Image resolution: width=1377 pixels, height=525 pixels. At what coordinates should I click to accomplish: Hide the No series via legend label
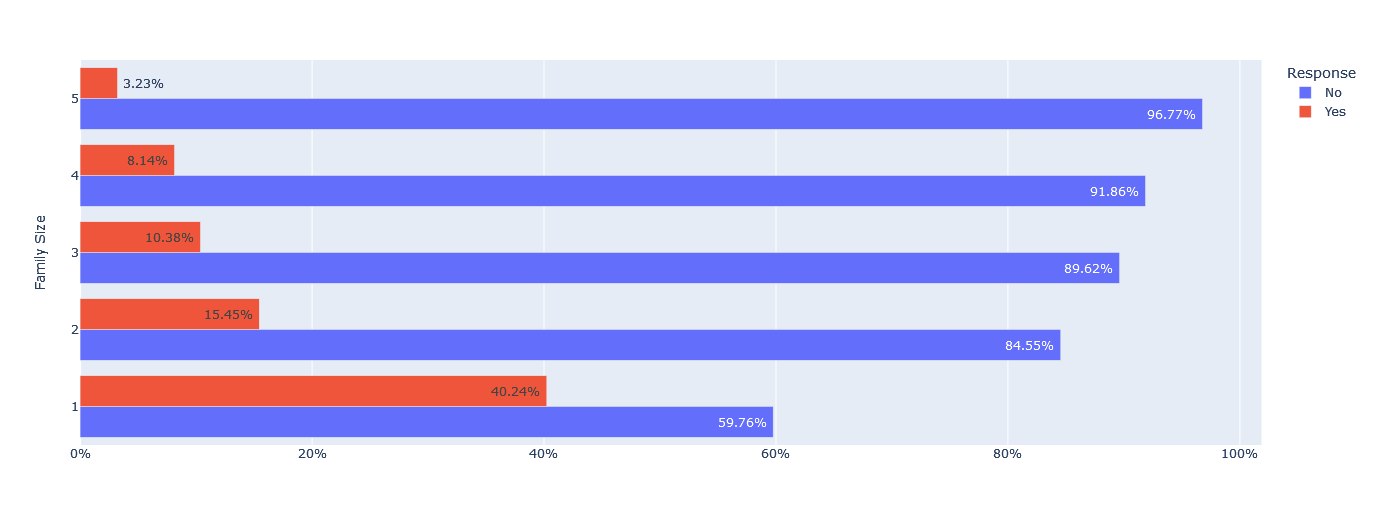(x=1333, y=93)
